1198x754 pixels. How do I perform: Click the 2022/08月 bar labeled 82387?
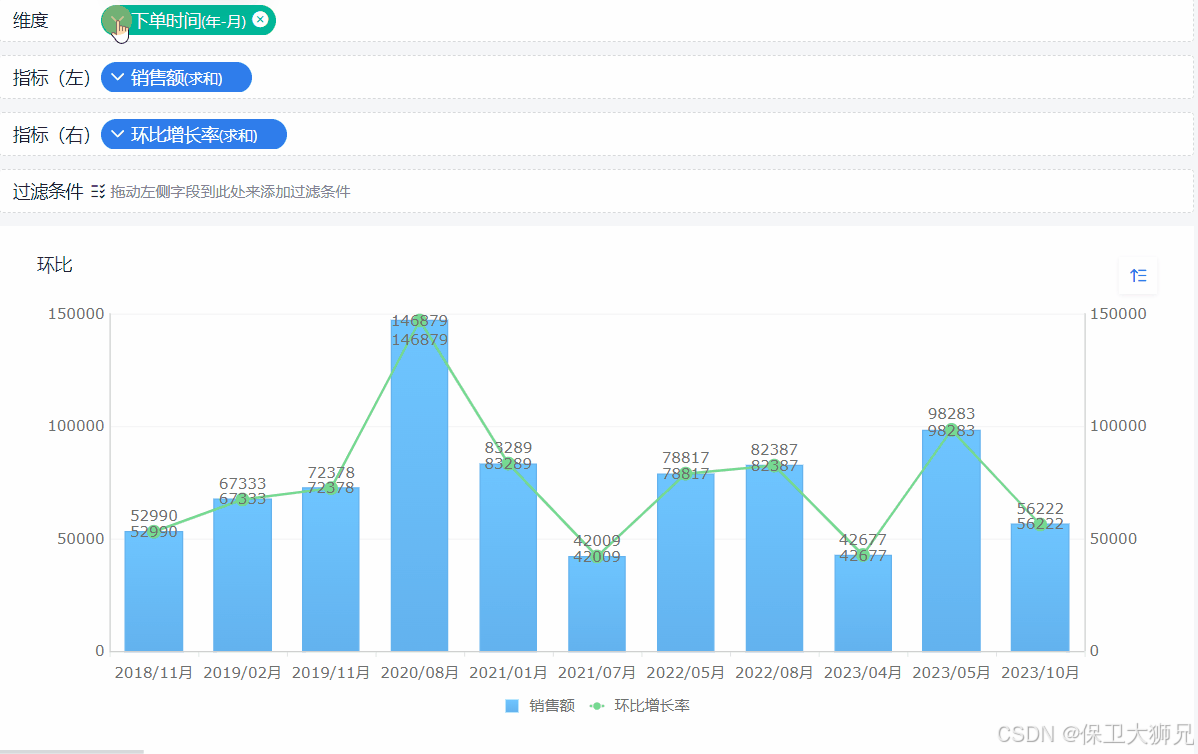774,558
